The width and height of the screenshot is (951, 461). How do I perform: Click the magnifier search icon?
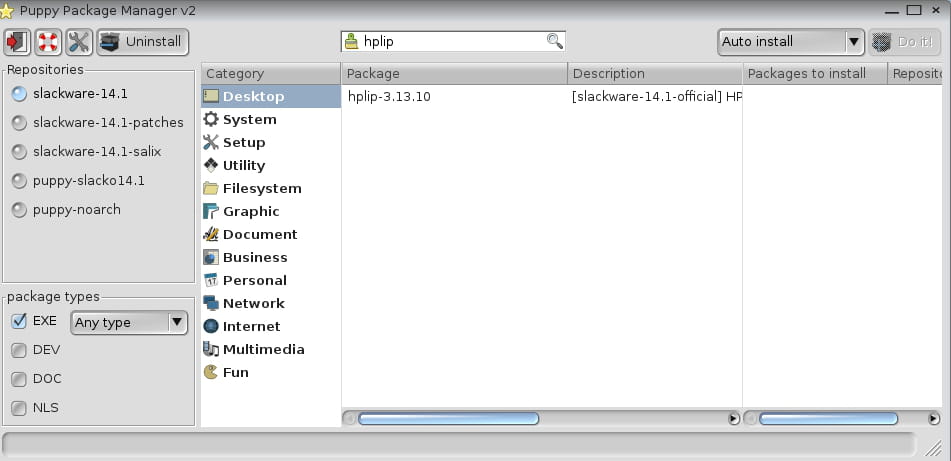coord(554,41)
